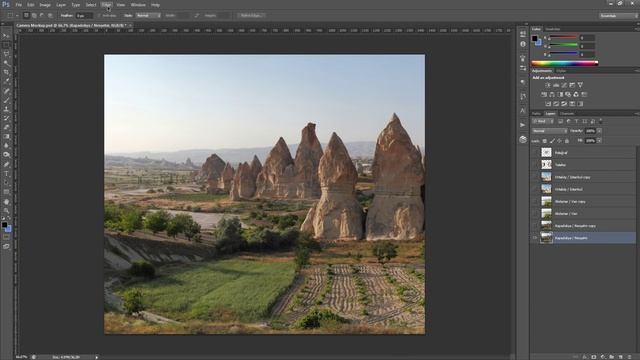Select the Move tool
This screenshot has width=640, height=360.
[6, 36]
